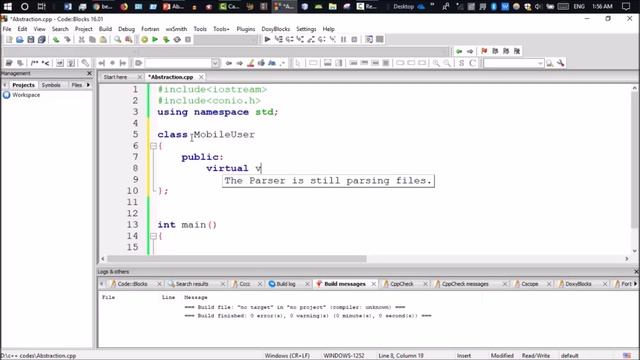This screenshot has height=360, width=640.
Task: Open the Debug menu
Action: (x=127, y=29)
